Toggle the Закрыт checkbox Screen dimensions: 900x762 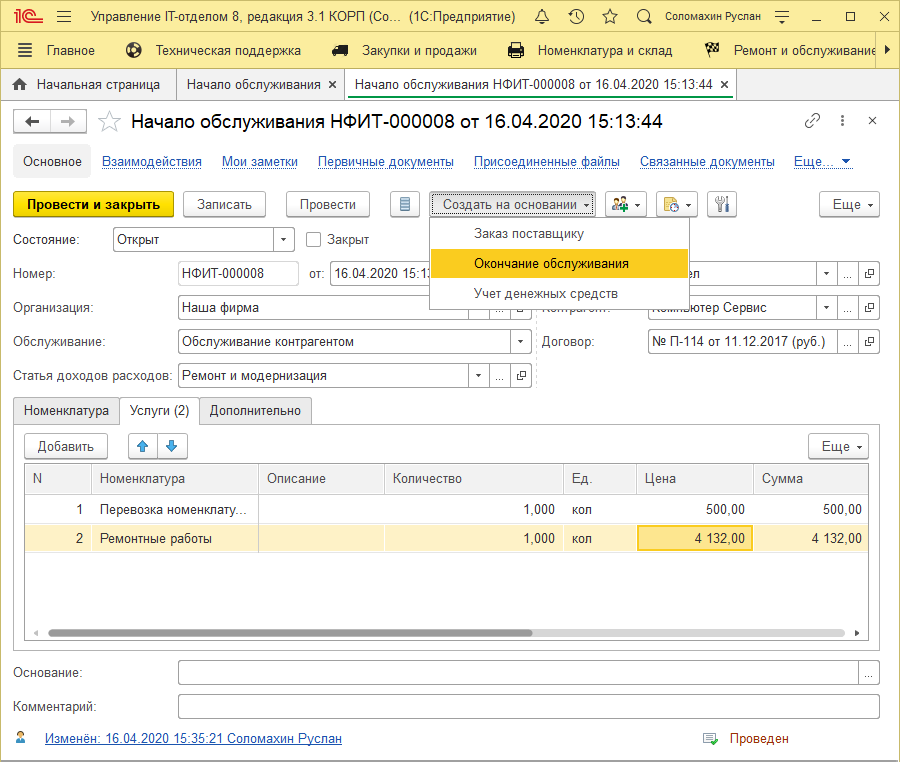(313, 240)
